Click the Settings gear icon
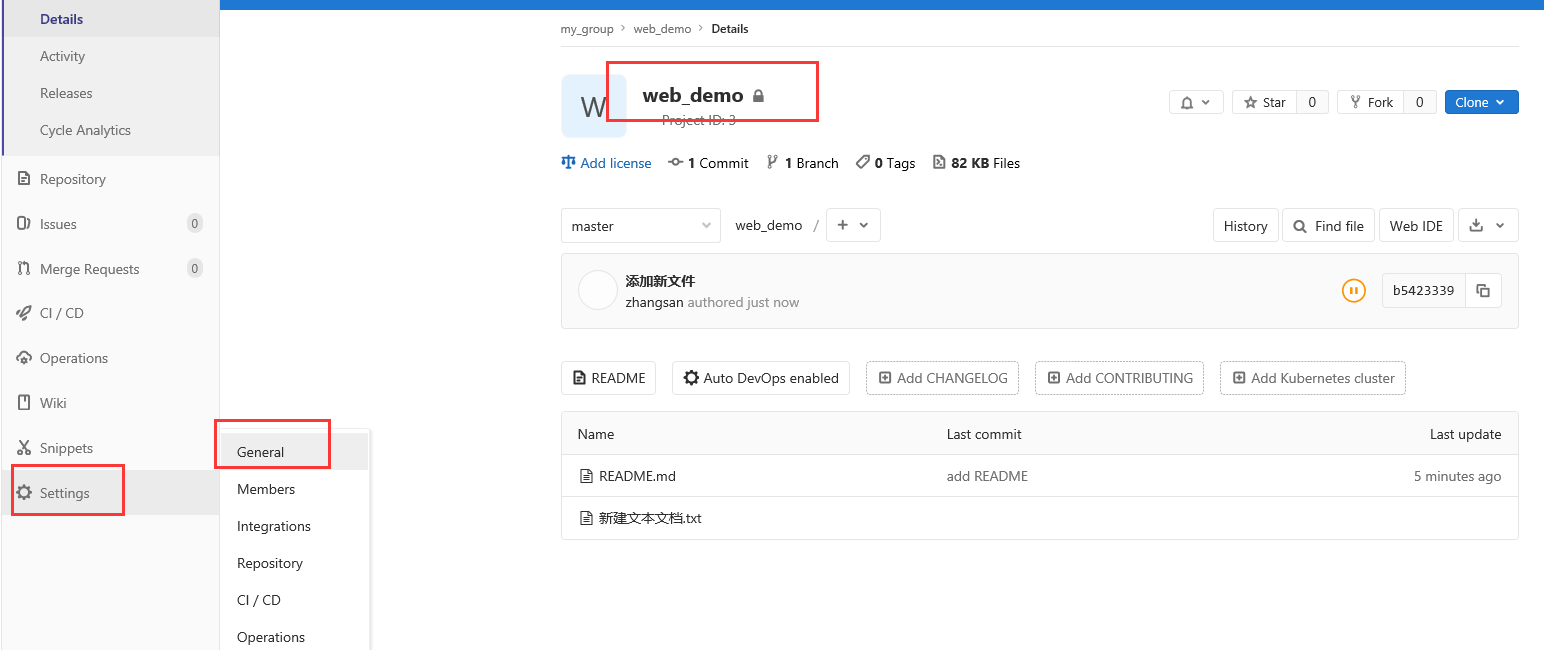 [24, 493]
